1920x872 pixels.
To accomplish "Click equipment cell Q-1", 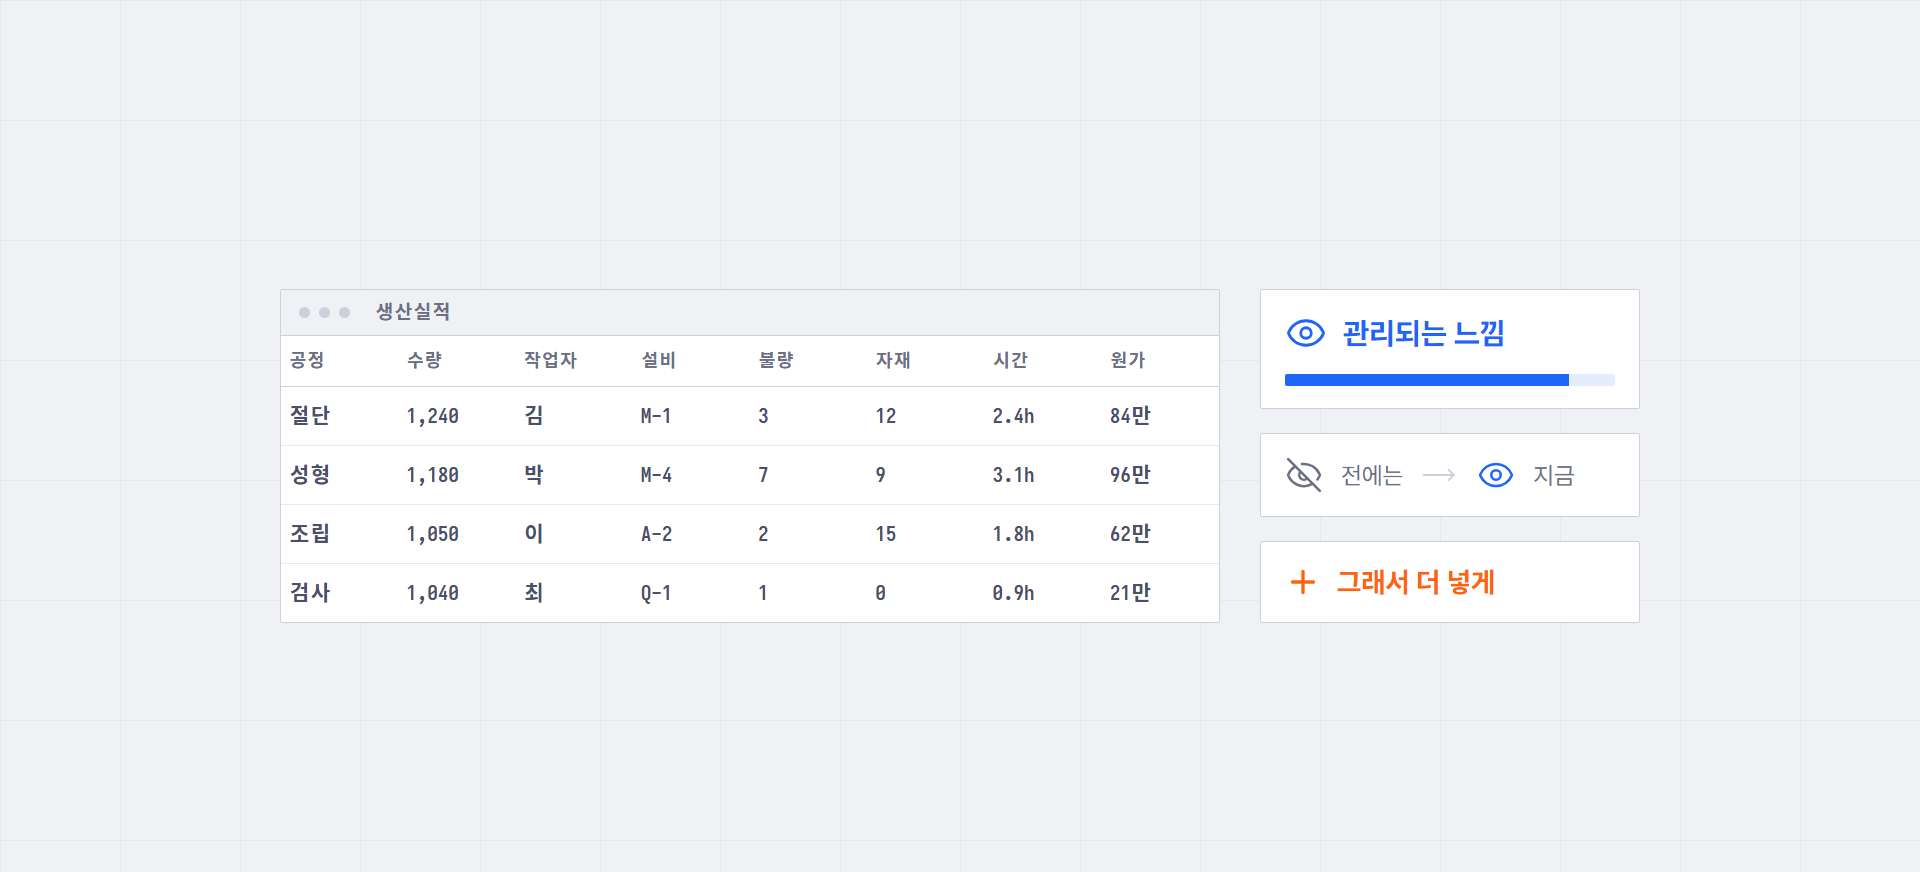I will pos(656,593).
